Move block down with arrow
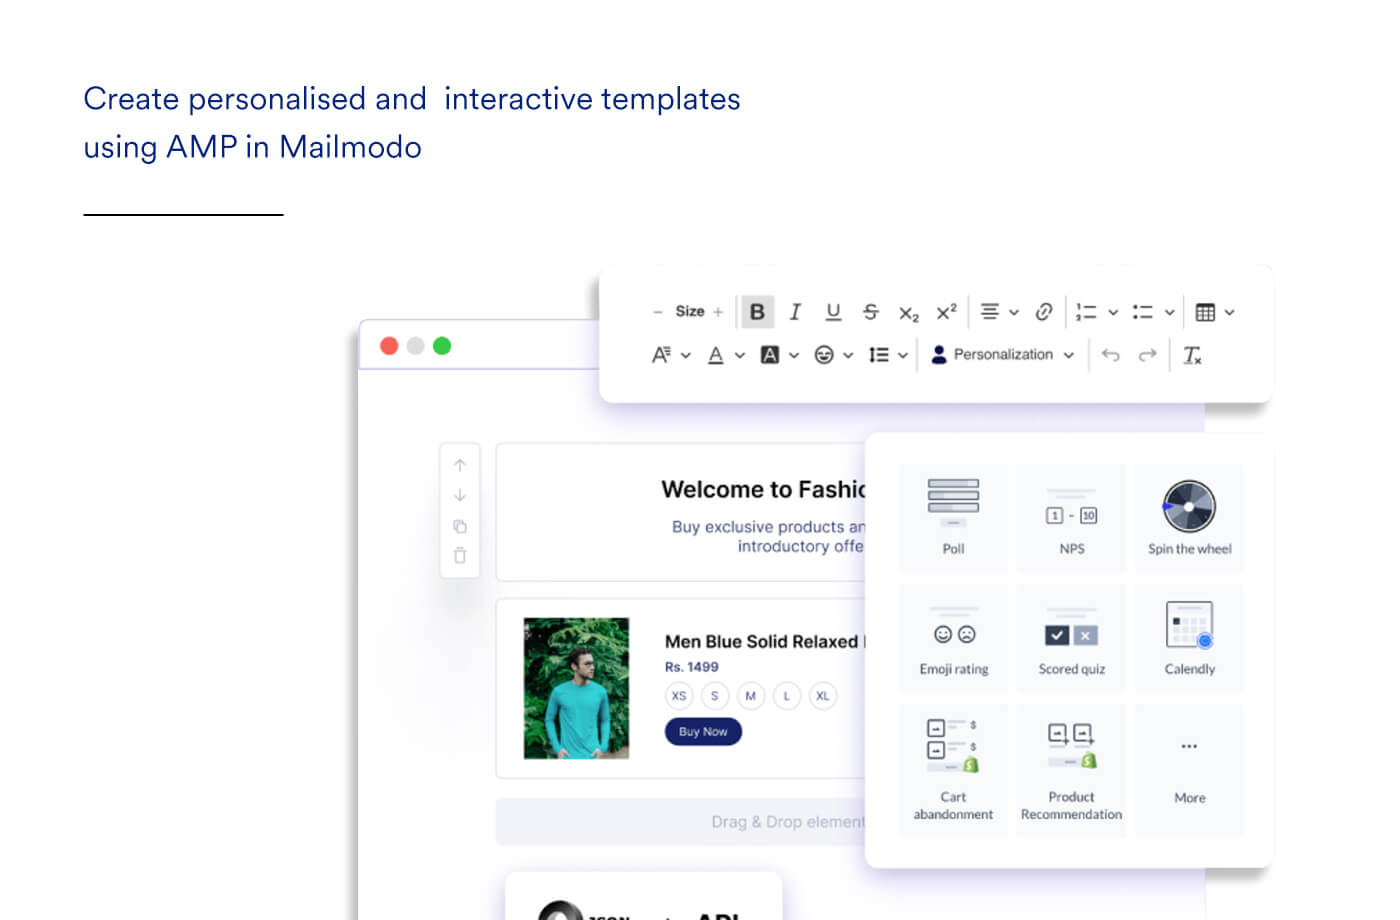The height and width of the screenshot is (920, 1400). coord(460,495)
